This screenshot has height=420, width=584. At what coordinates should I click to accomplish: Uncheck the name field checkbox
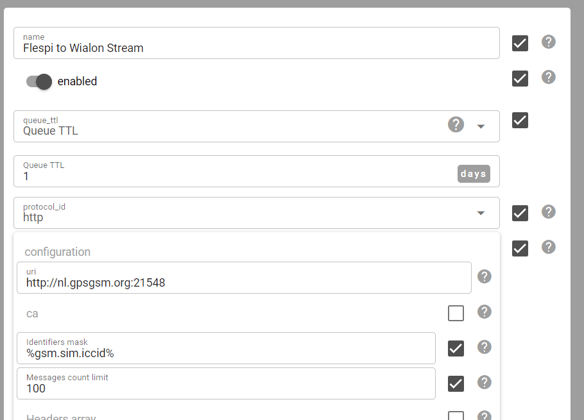coord(520,43)
